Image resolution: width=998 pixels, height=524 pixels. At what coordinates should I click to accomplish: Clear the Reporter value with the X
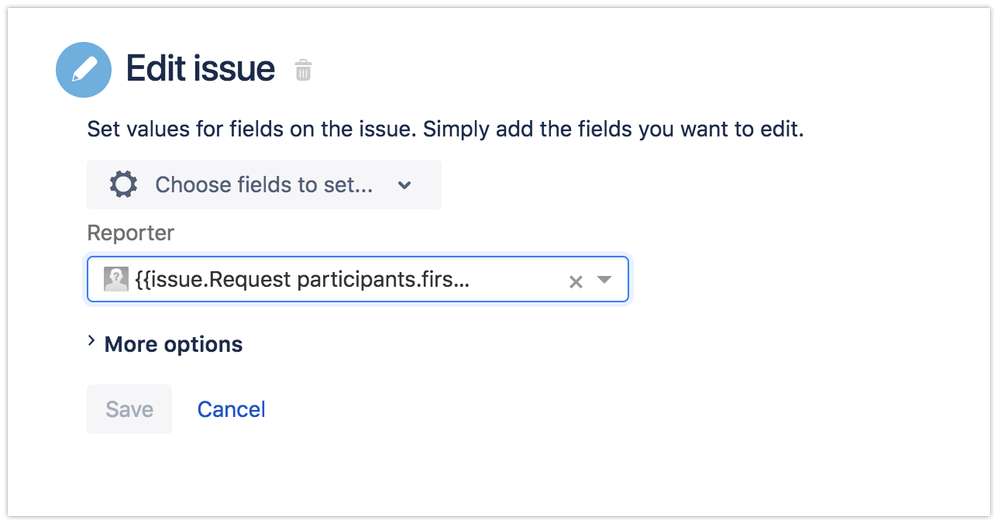[575, 281]
